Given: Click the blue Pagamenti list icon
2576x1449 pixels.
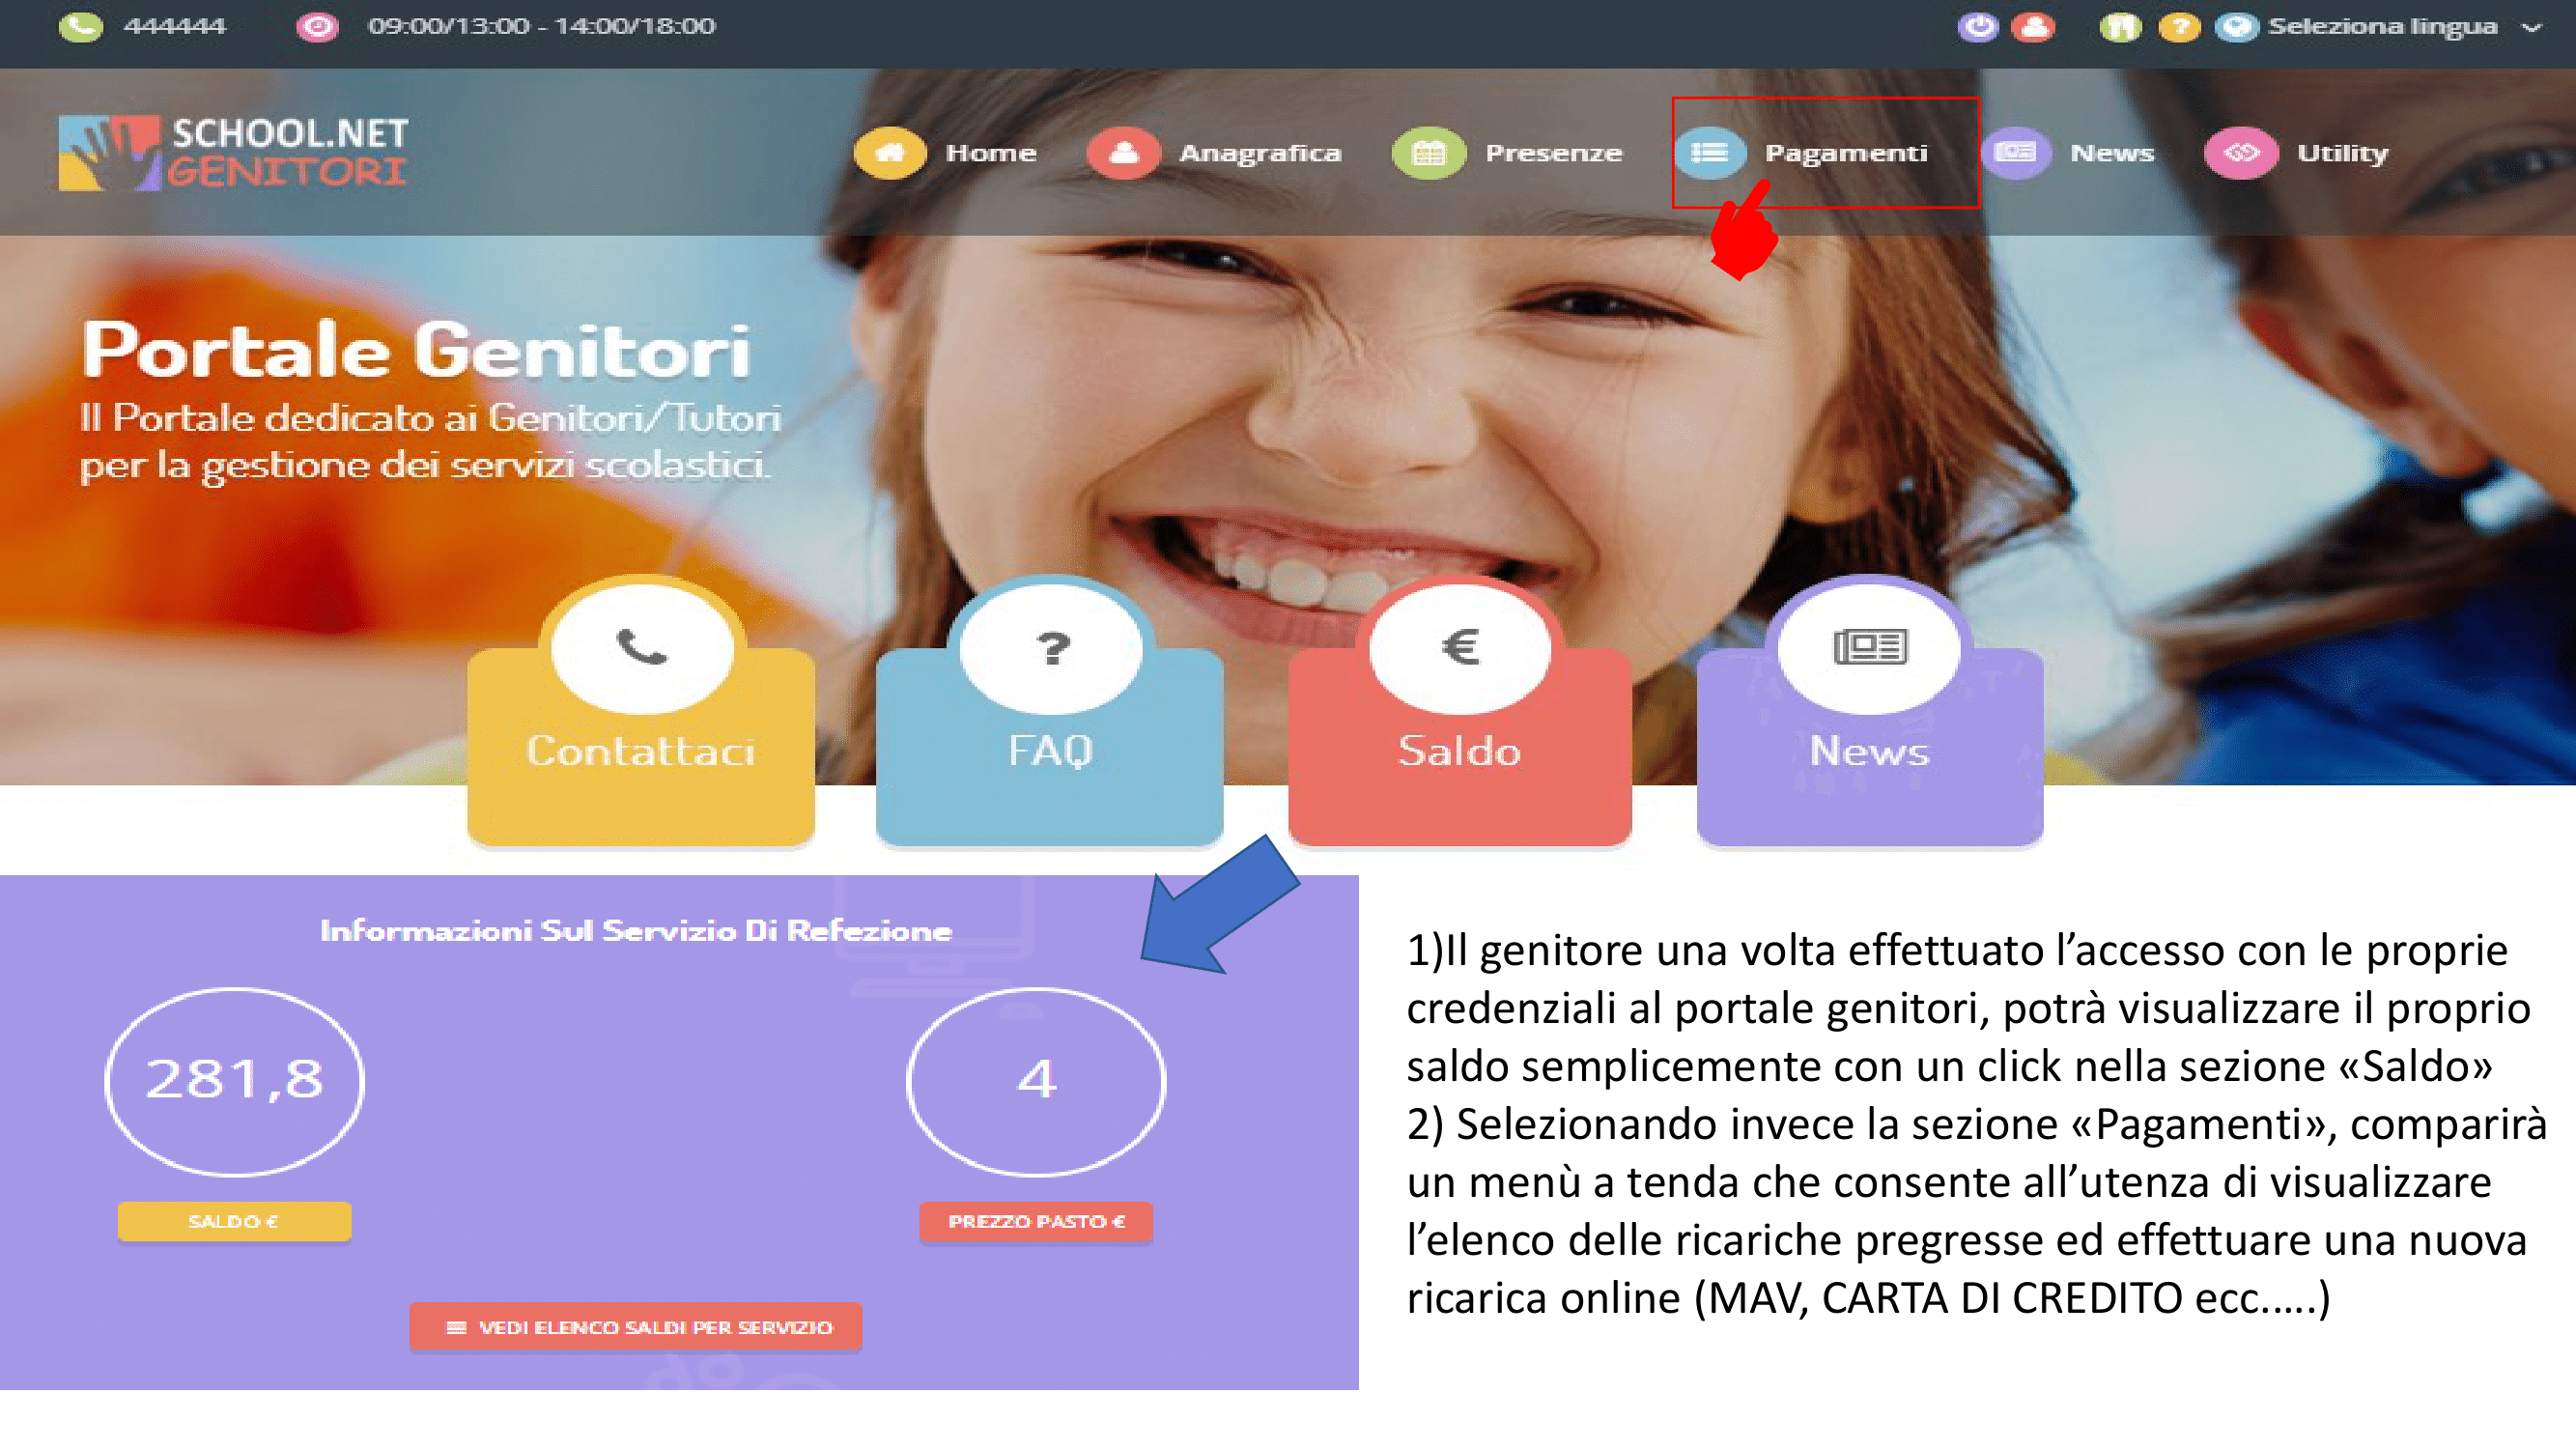Looking at the screenshot, I should [1710, 153].
